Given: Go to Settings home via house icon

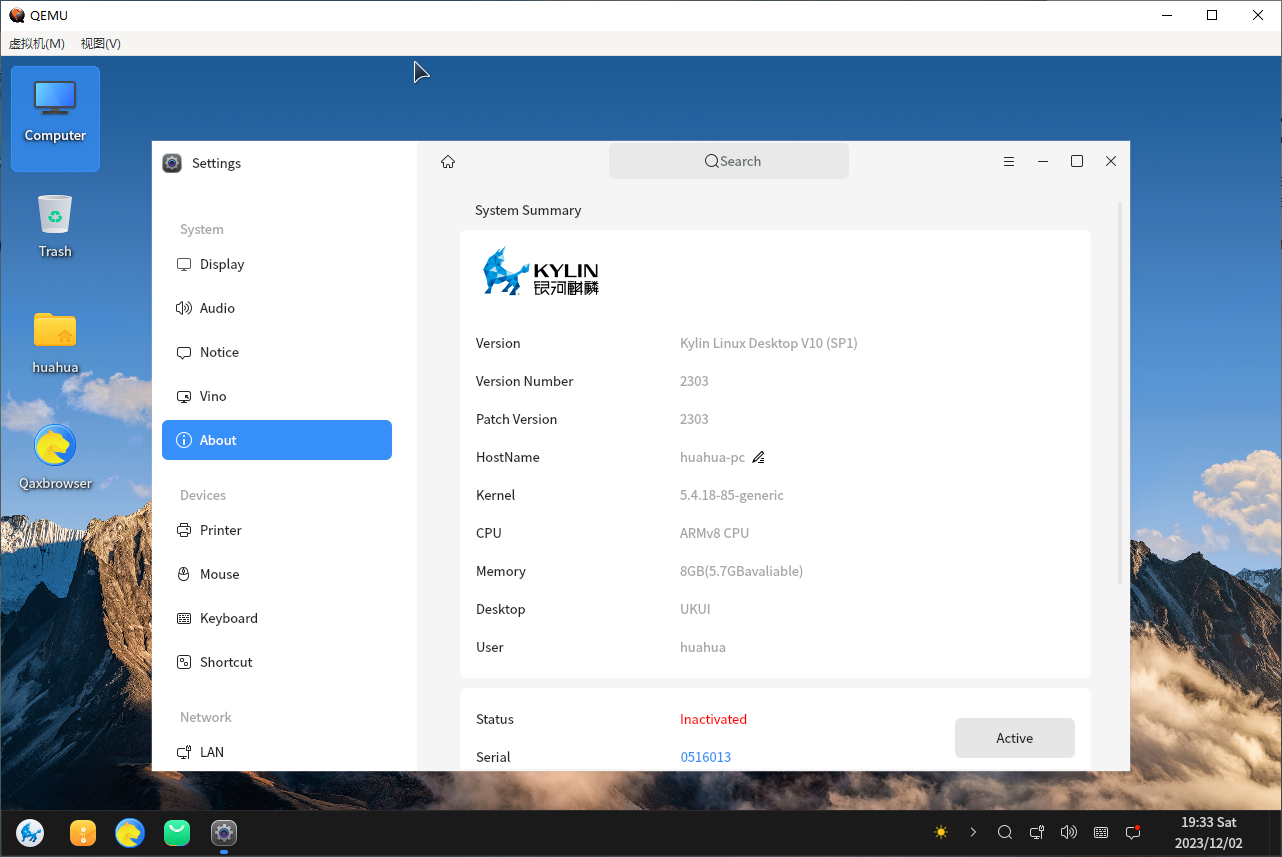Looking at the screenshot, I should [x=448, y=162].
